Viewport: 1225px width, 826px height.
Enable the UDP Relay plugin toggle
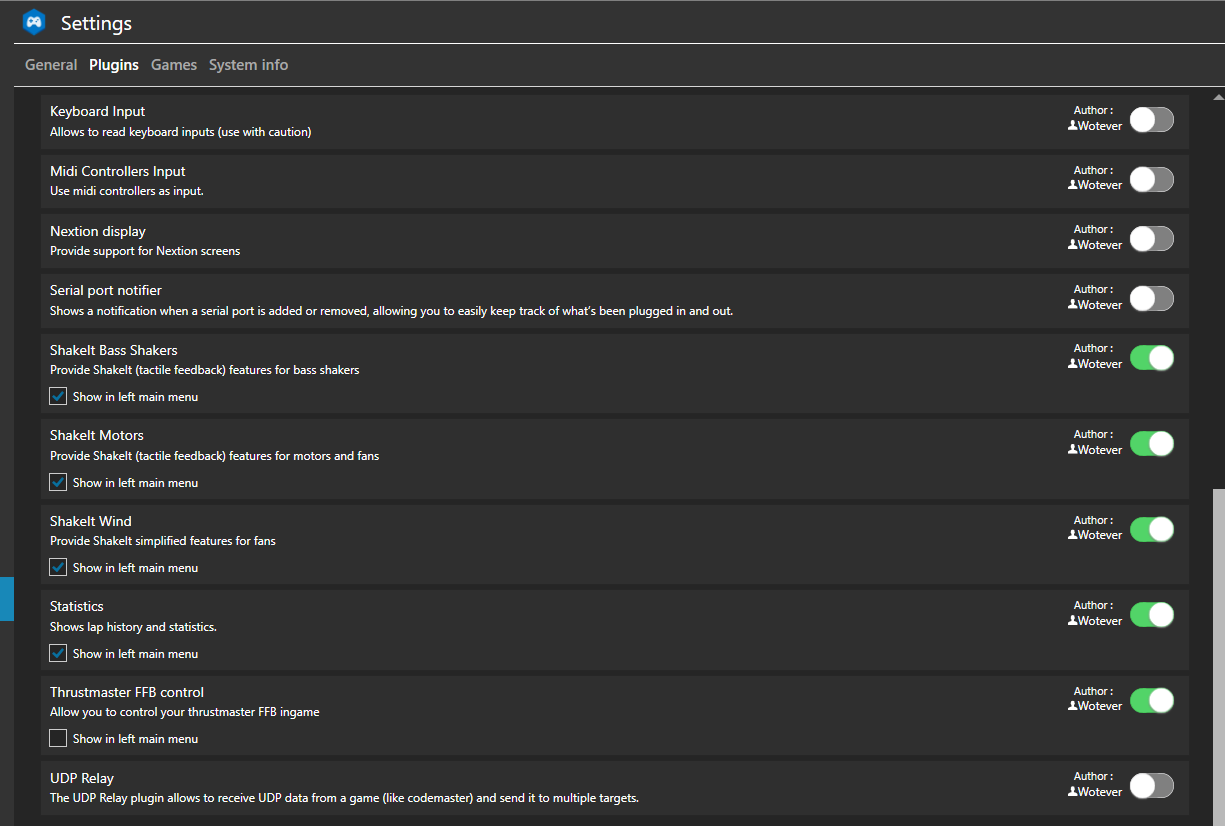pos(1152,785)
